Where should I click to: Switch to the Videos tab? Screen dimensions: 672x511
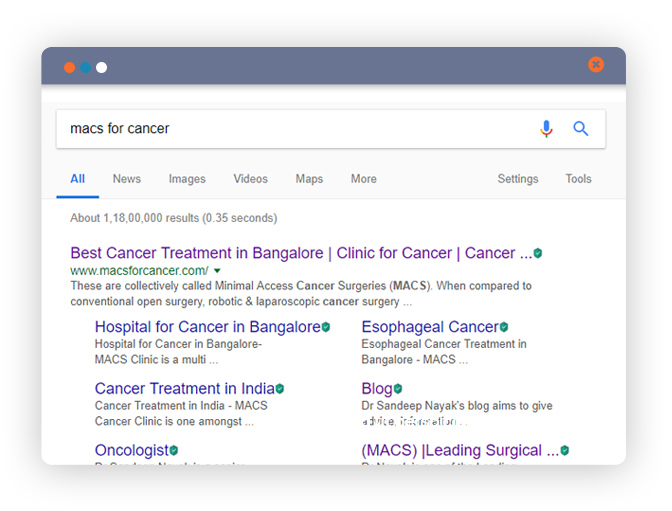point(251,179)
